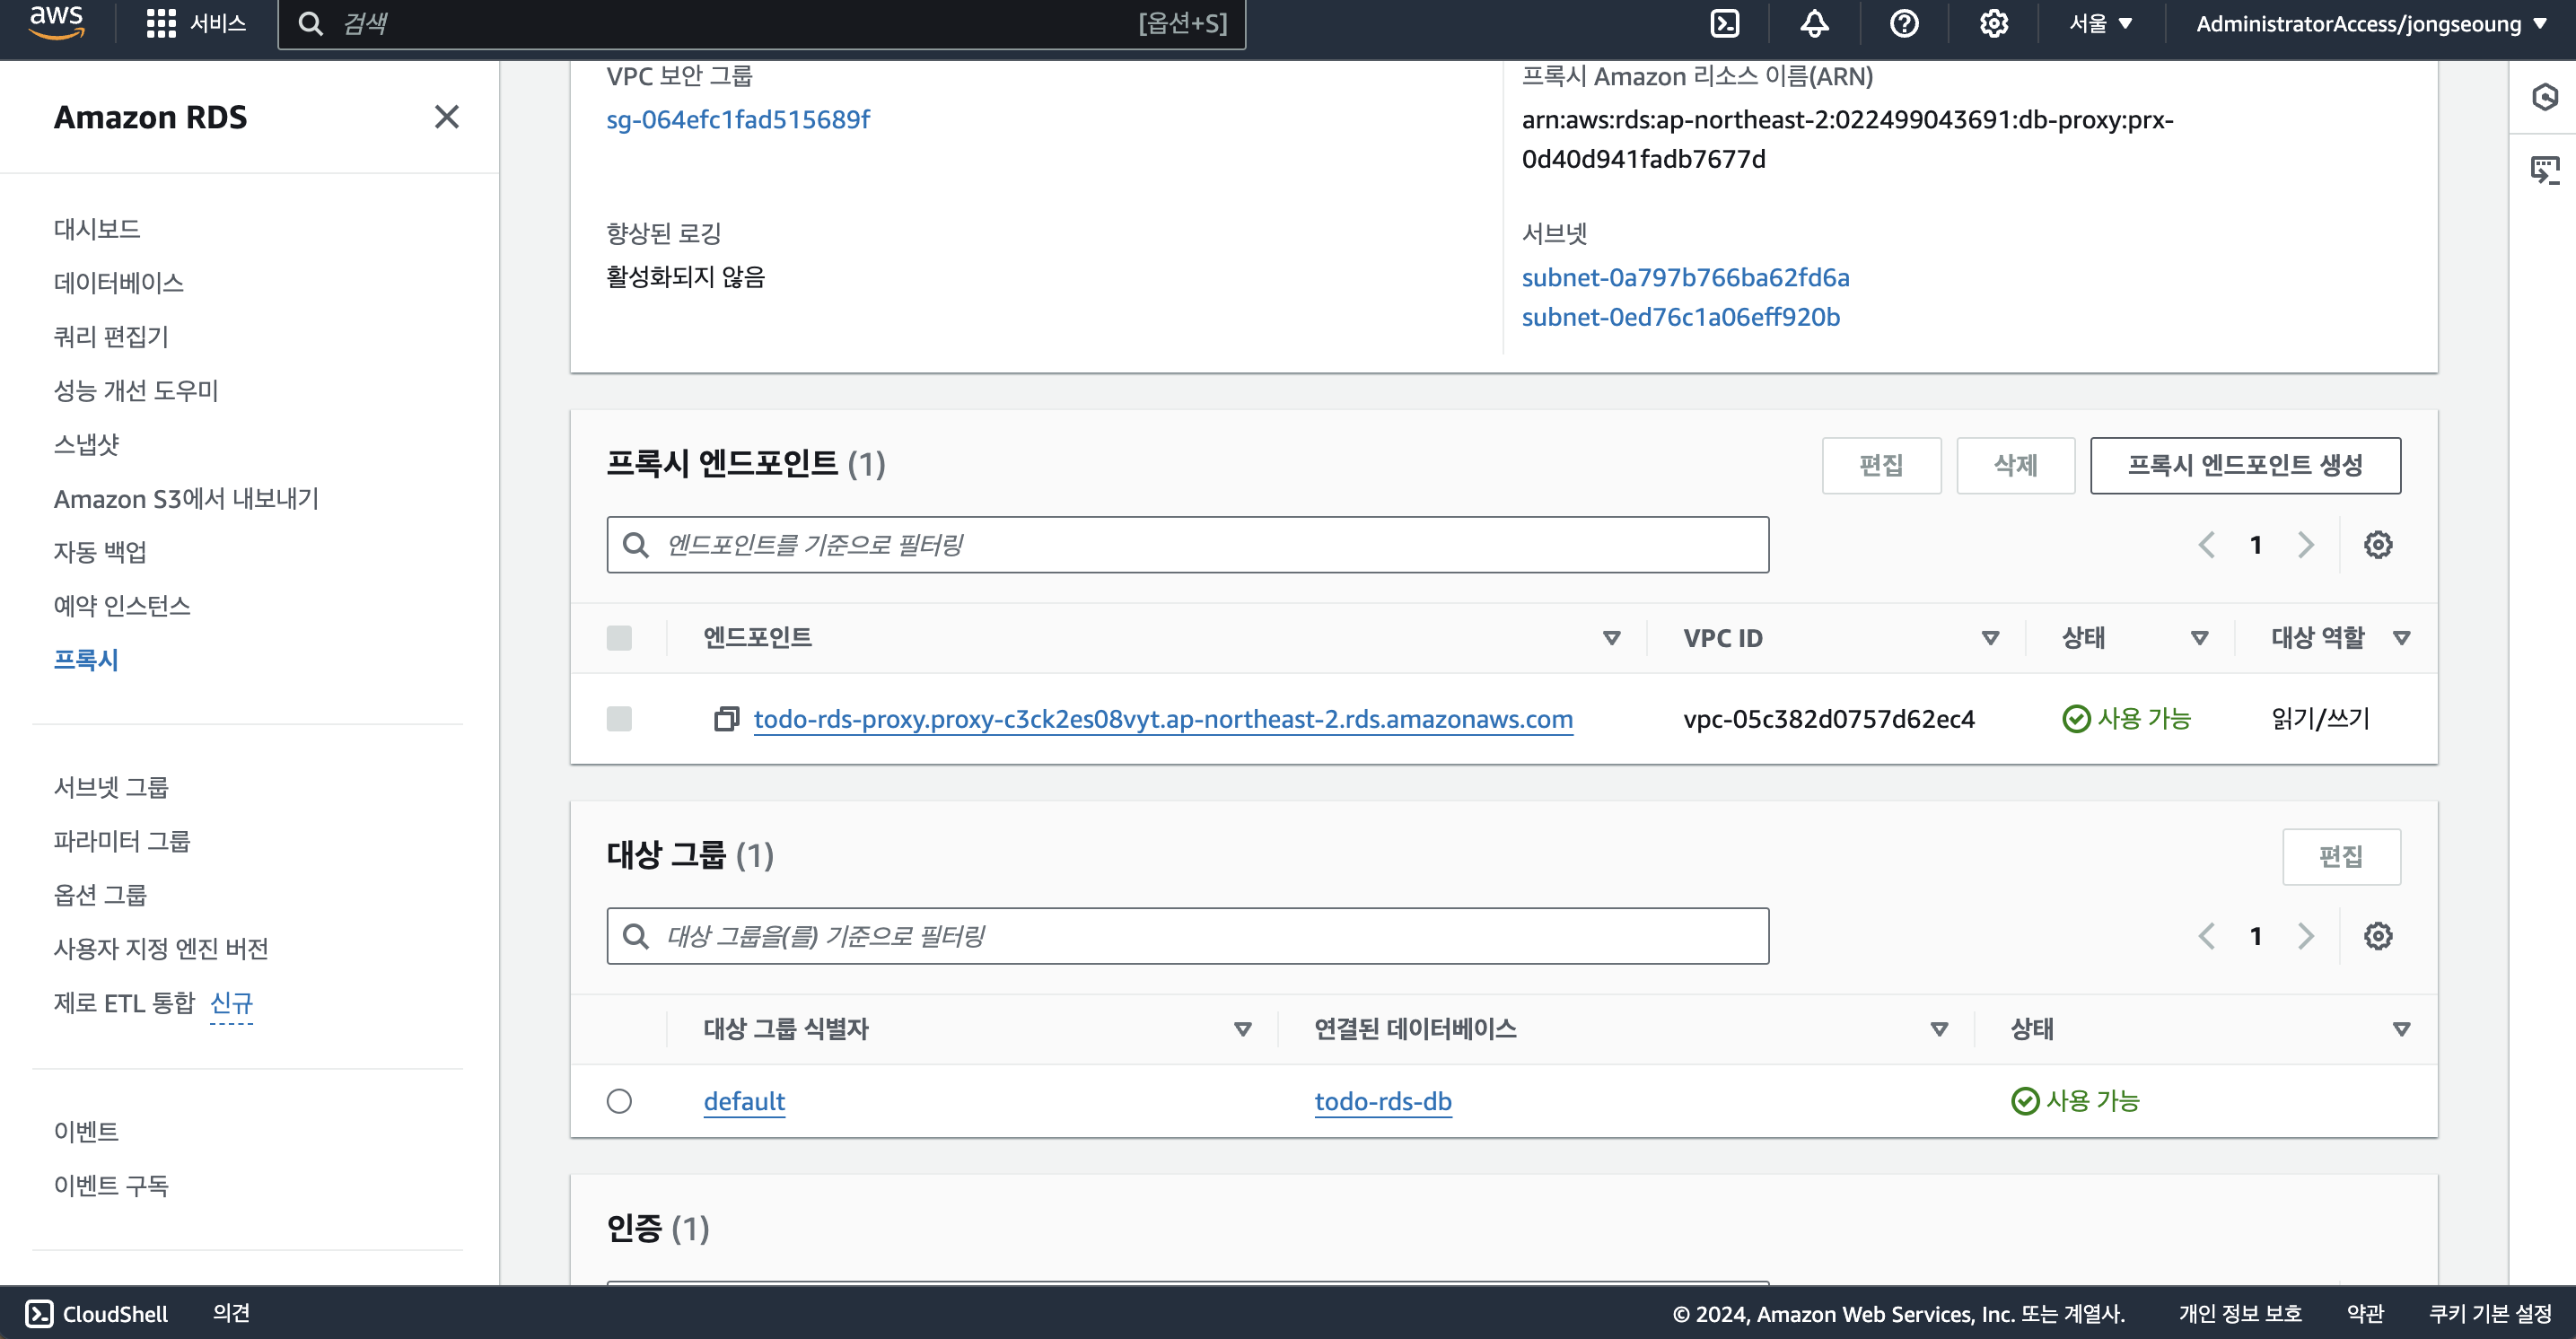2576x1339 pixels.
Task: Select all proxy endpoints header checkbox
Action: point(619,638)
